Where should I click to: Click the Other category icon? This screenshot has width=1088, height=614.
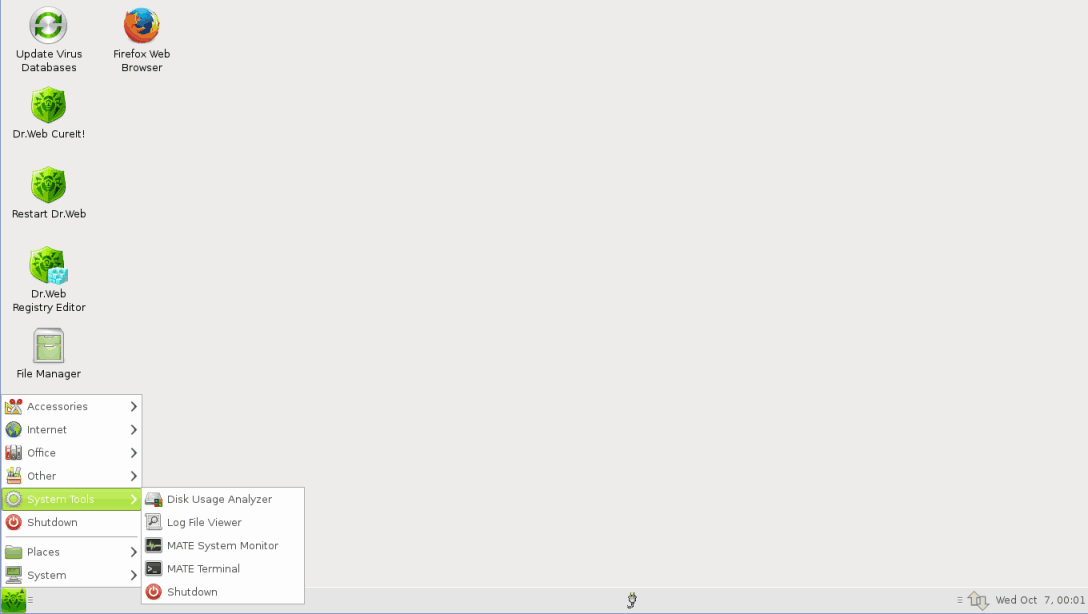13,476
